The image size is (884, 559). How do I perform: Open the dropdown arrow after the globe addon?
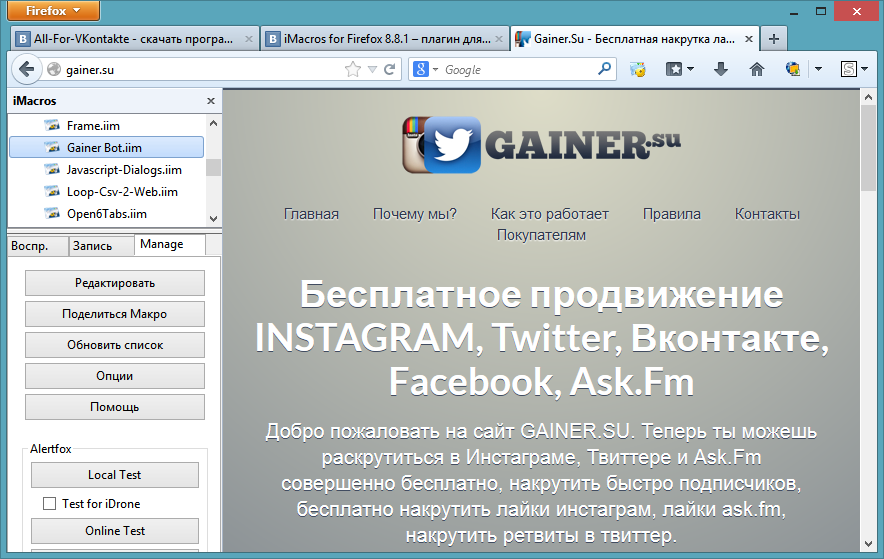click(818, 69)
